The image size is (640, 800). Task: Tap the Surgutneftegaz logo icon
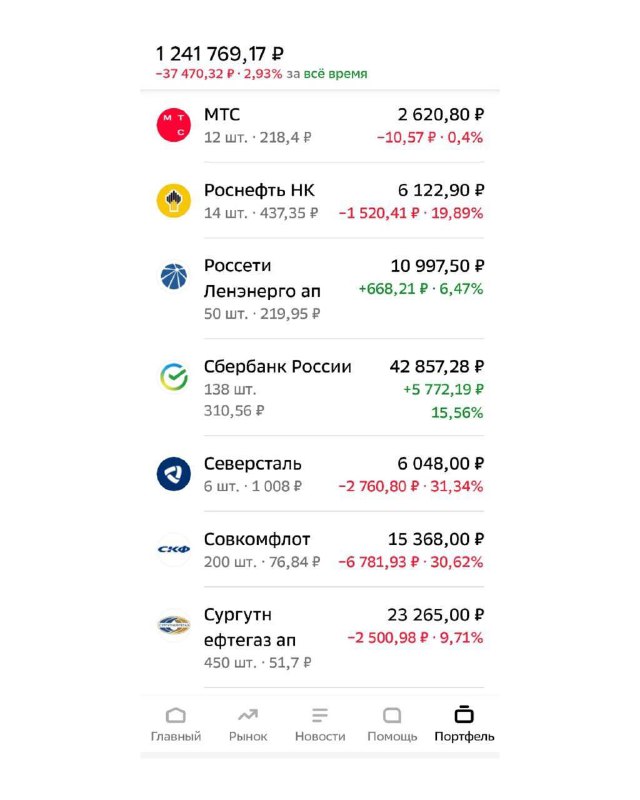[174, 625]
